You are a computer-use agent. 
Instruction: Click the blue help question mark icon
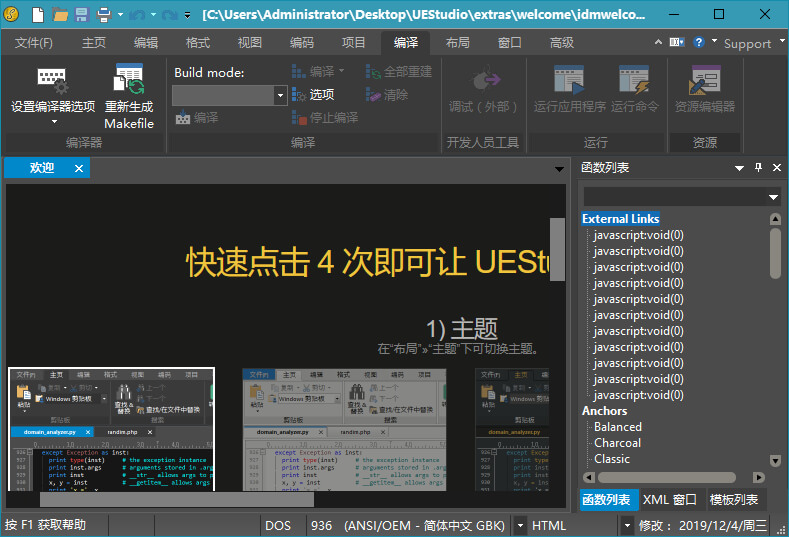click(x=699, y=43)
